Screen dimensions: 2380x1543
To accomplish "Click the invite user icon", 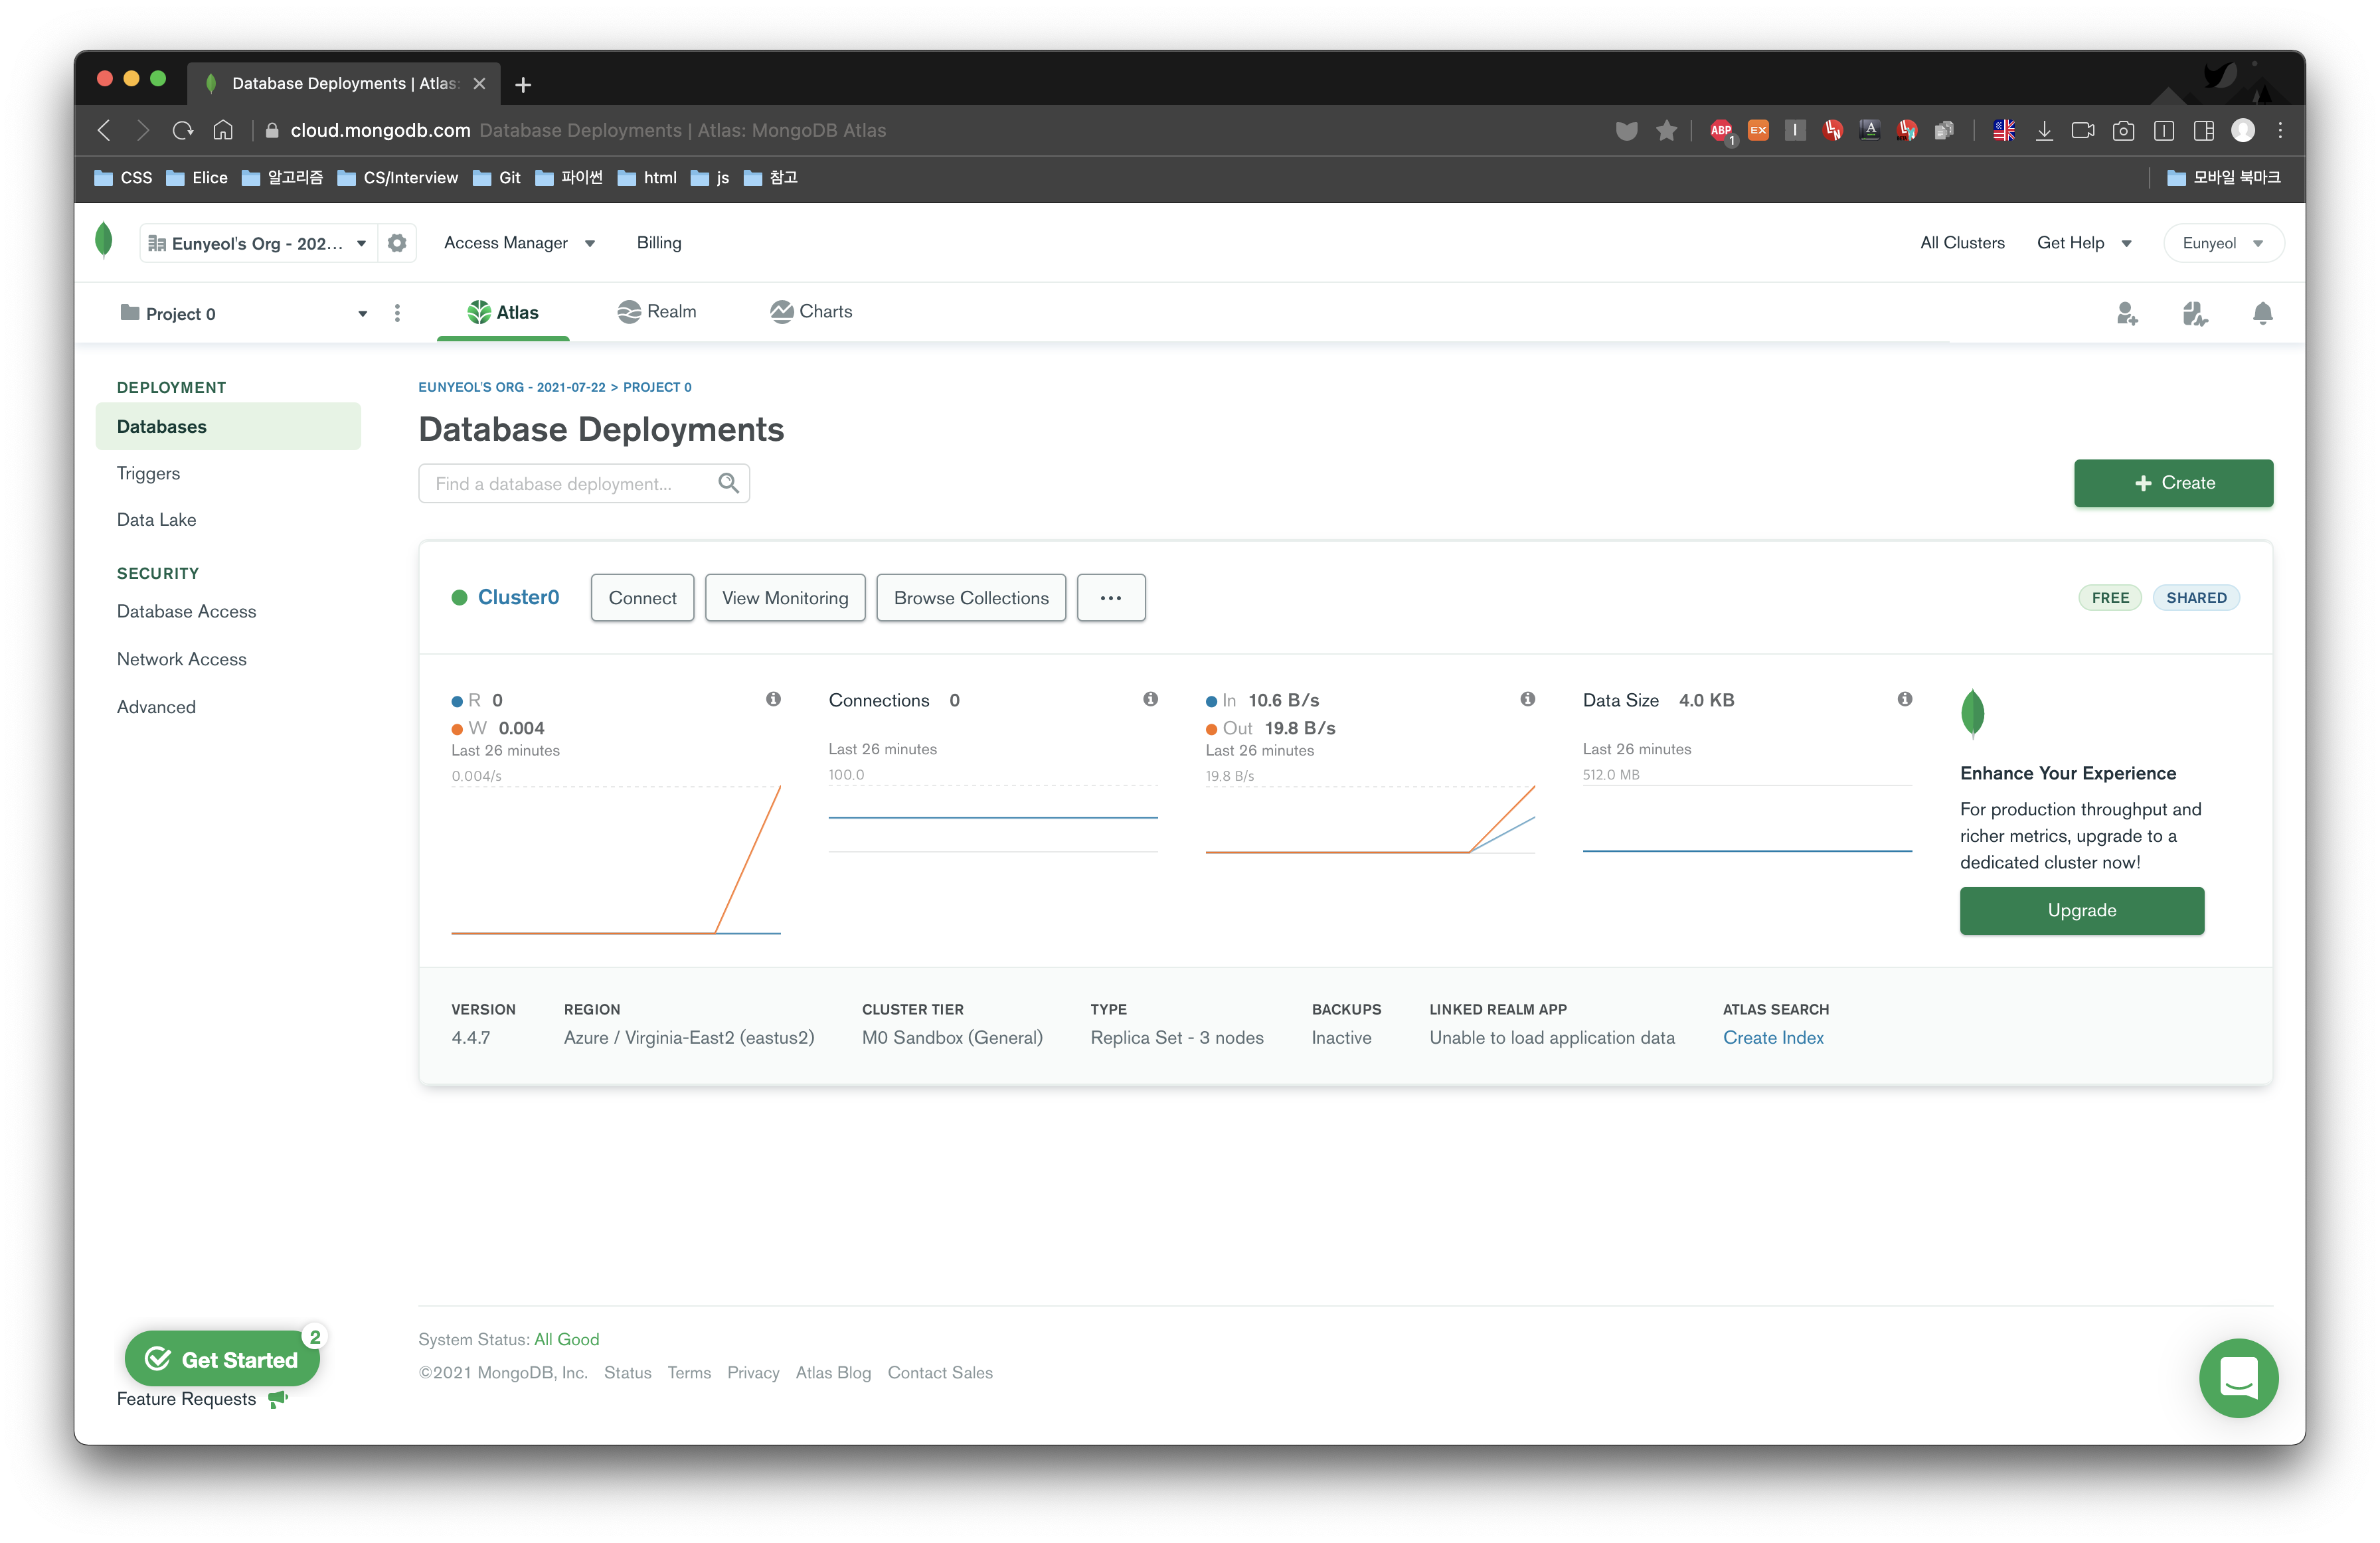I will (x=2127, y=314).
